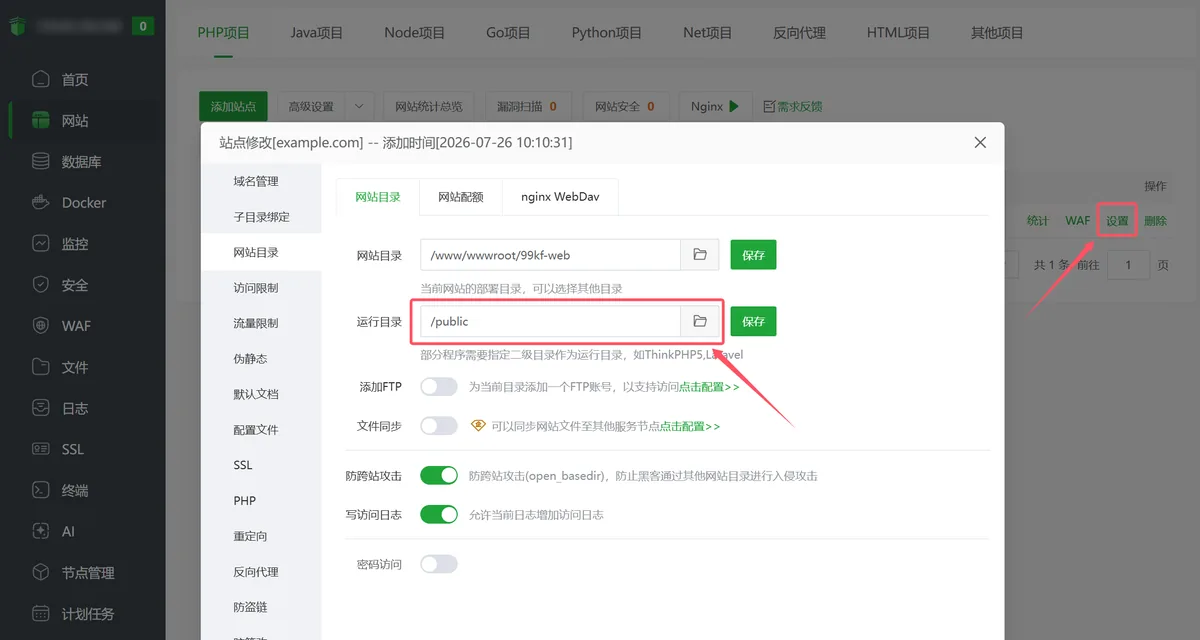Image resolution: width=1200 pixels, height=640 pixels.
Task: Switch to the Node项目 tab
Action: tap(415, 32)
